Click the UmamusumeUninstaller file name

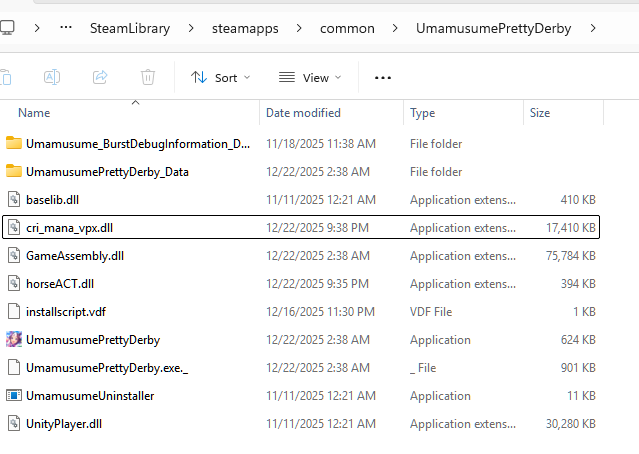coord(90,396)
